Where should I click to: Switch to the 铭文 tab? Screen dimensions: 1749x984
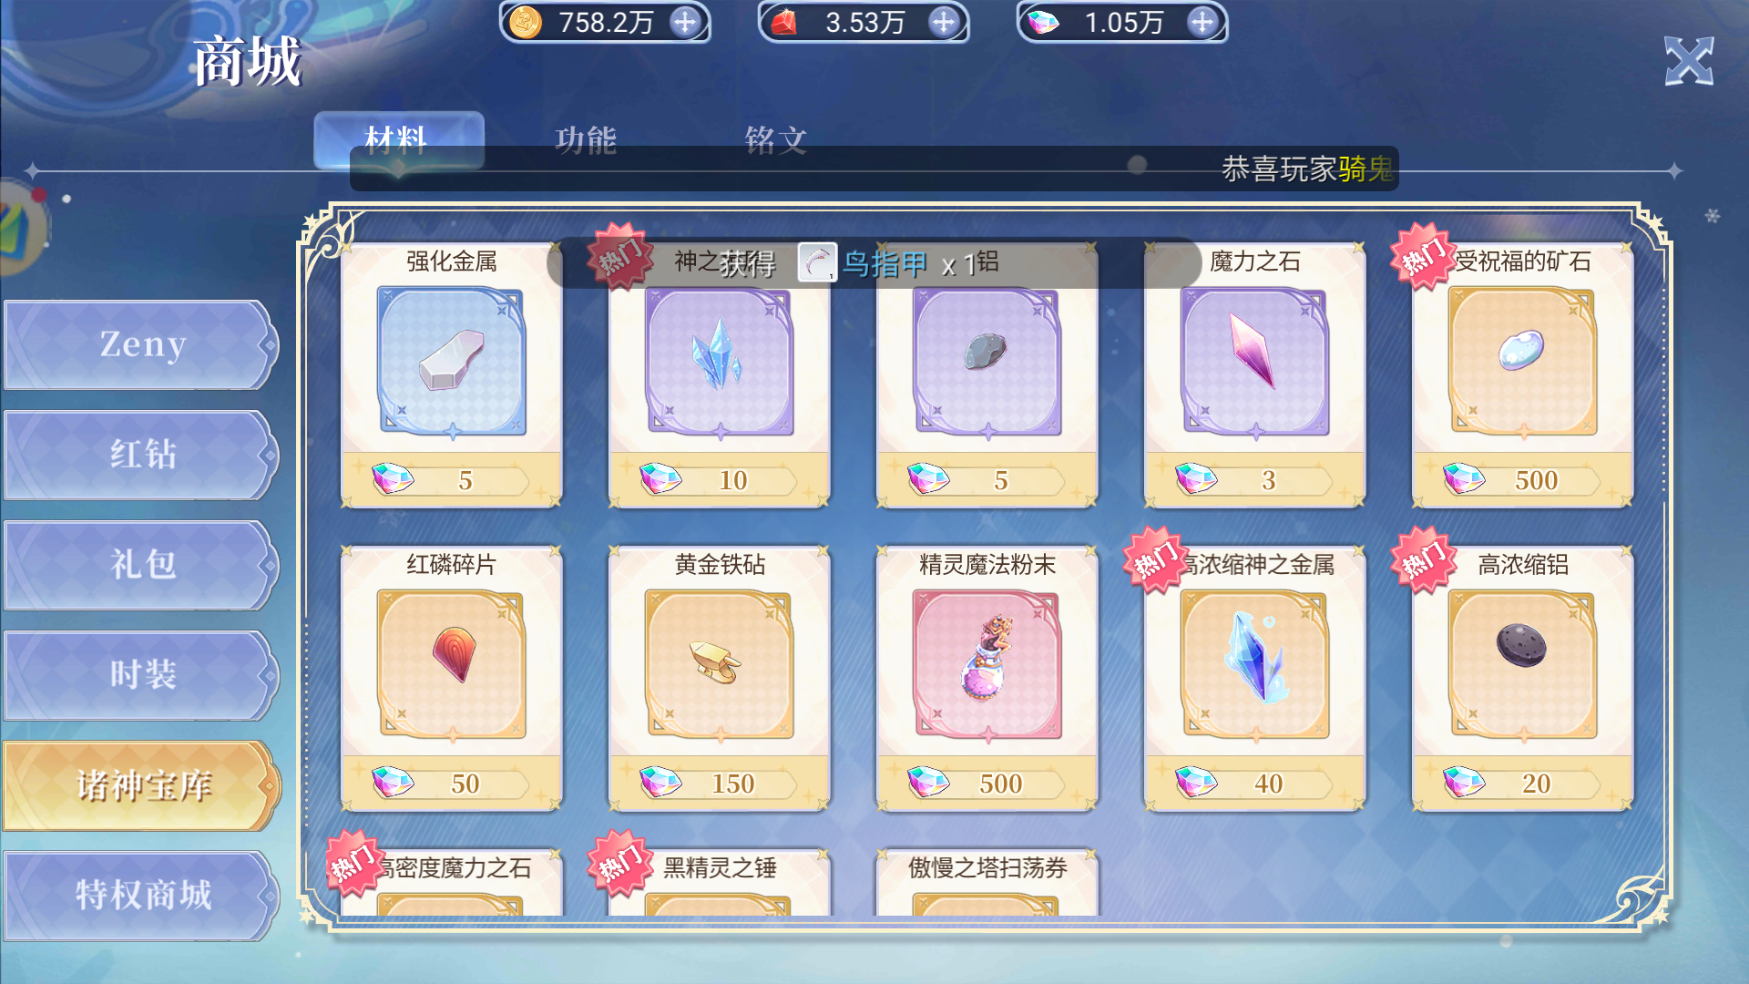pos(776,139)
